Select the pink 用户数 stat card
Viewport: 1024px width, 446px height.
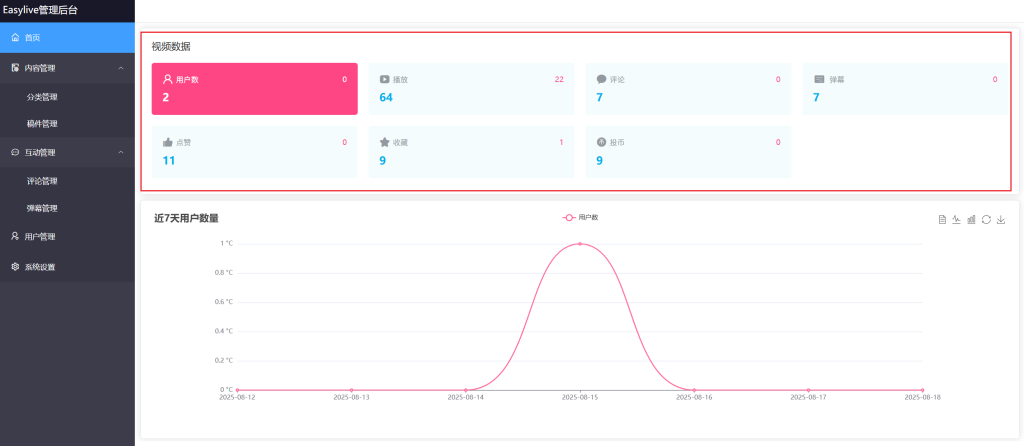254,89
